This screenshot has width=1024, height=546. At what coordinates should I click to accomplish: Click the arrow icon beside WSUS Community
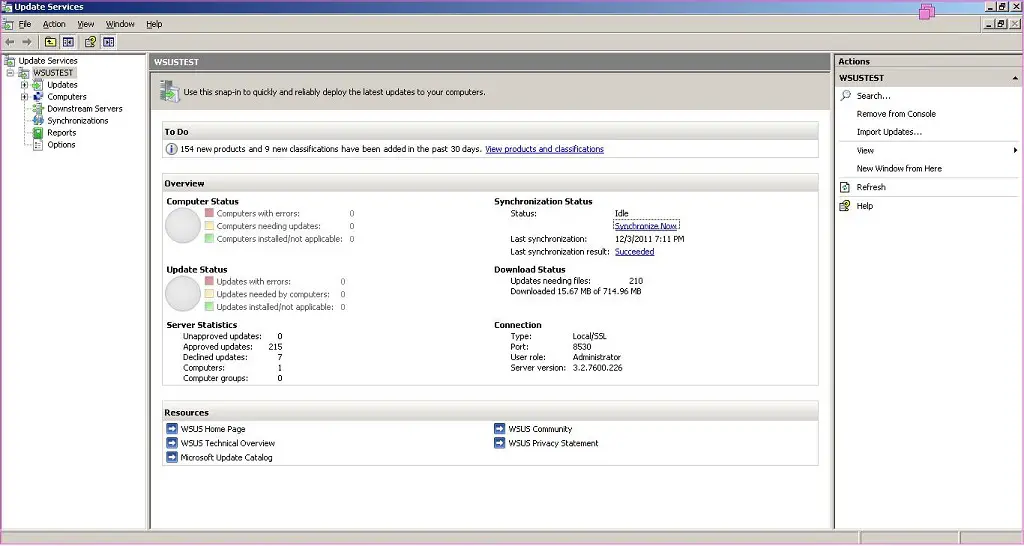click(x=500, y=428)
